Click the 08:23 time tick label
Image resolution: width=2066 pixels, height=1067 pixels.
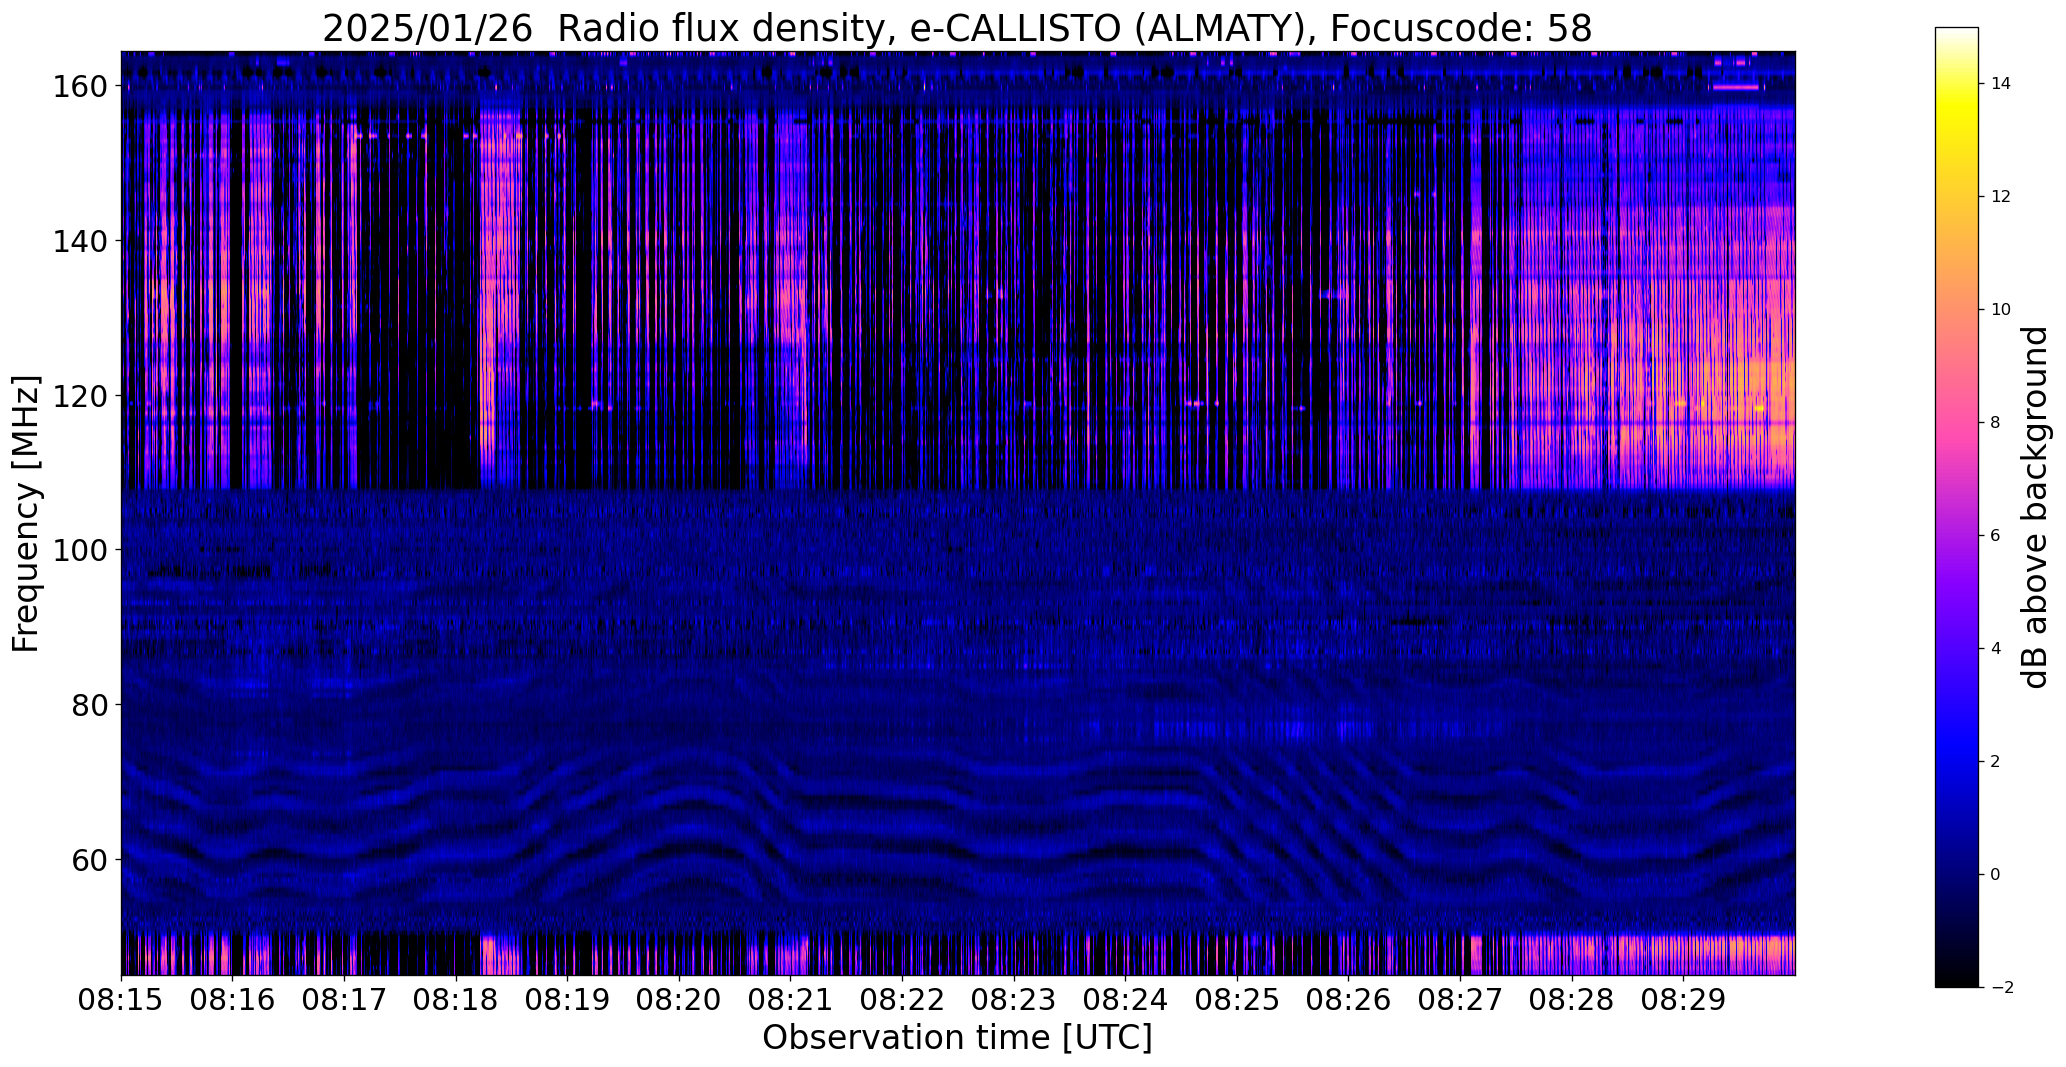[1014, 999]
